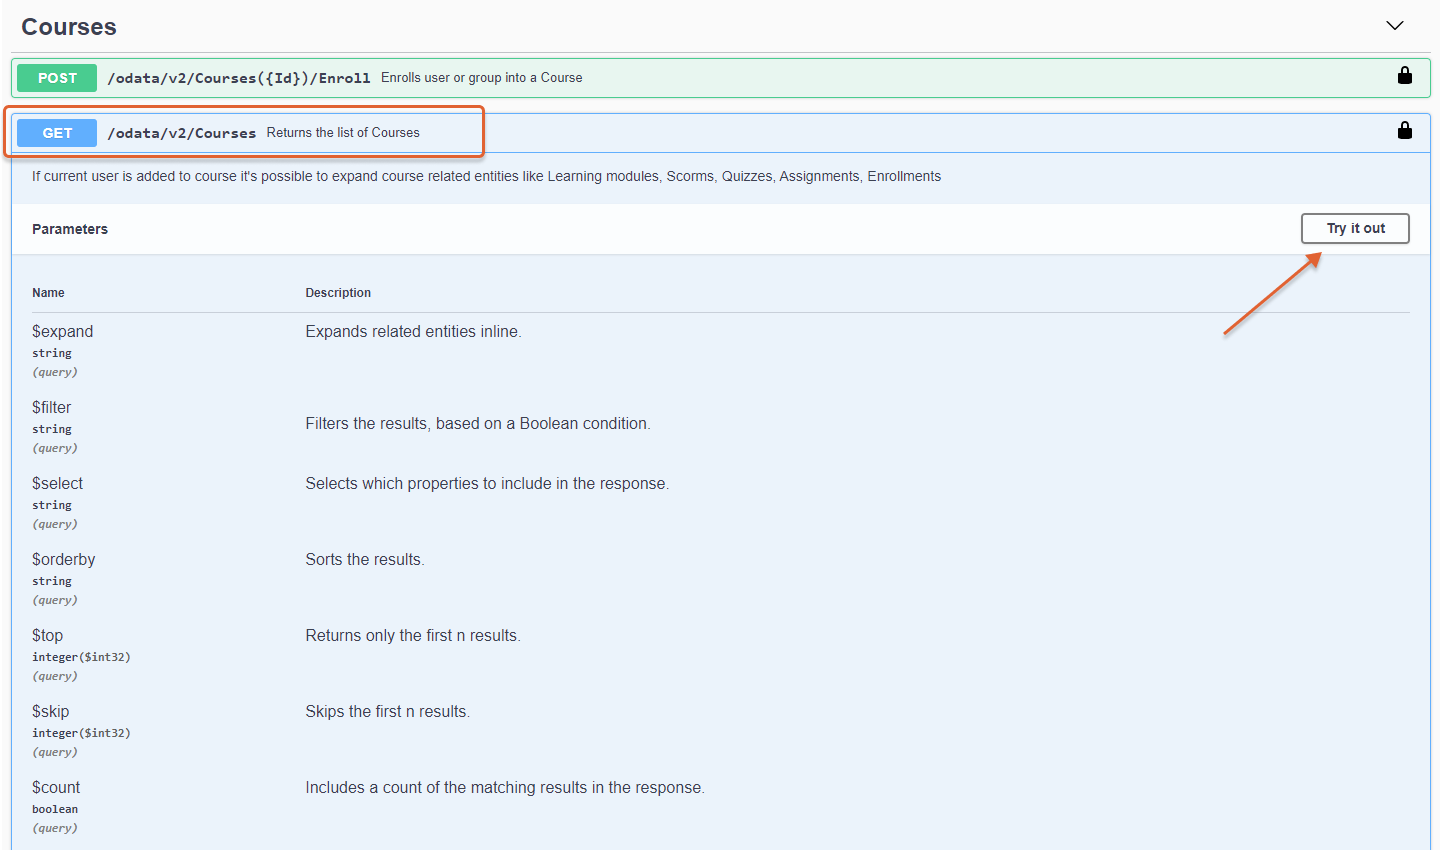Click the $filter parameter name
The width and height of the screenshot is (1440, 850).
[x=52, y=408]
